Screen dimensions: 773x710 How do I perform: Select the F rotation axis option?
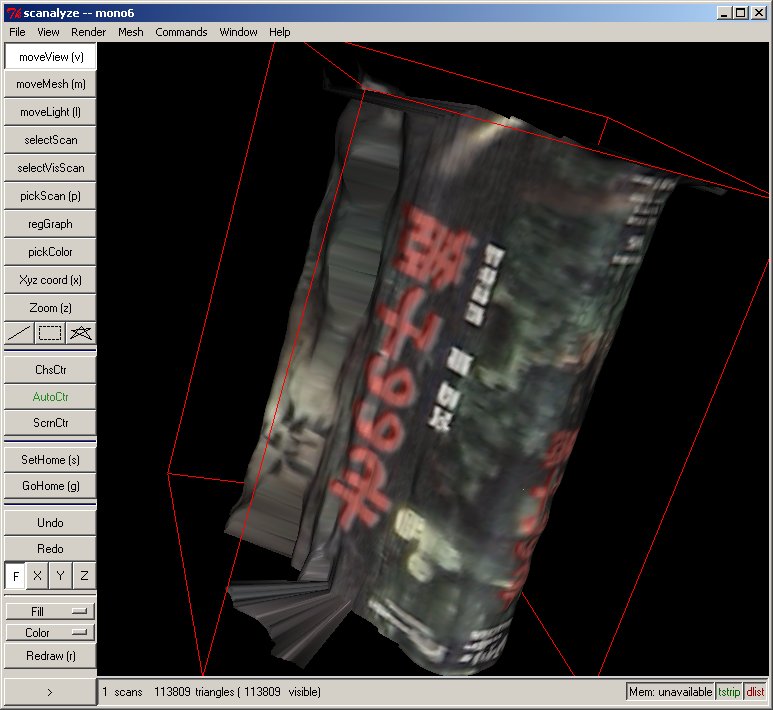pos(15,576)
